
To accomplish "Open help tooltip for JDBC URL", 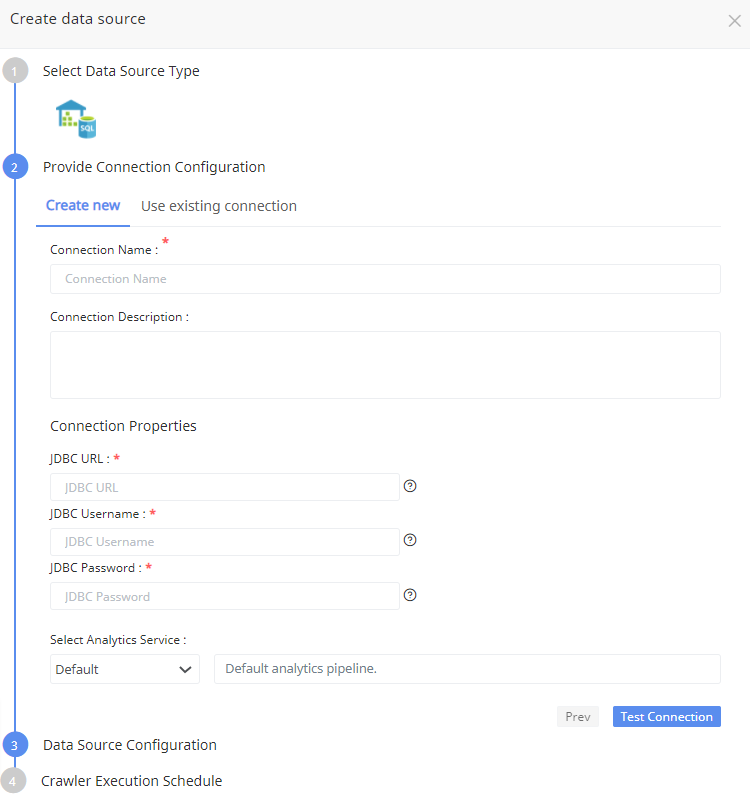I will point(410,486).
